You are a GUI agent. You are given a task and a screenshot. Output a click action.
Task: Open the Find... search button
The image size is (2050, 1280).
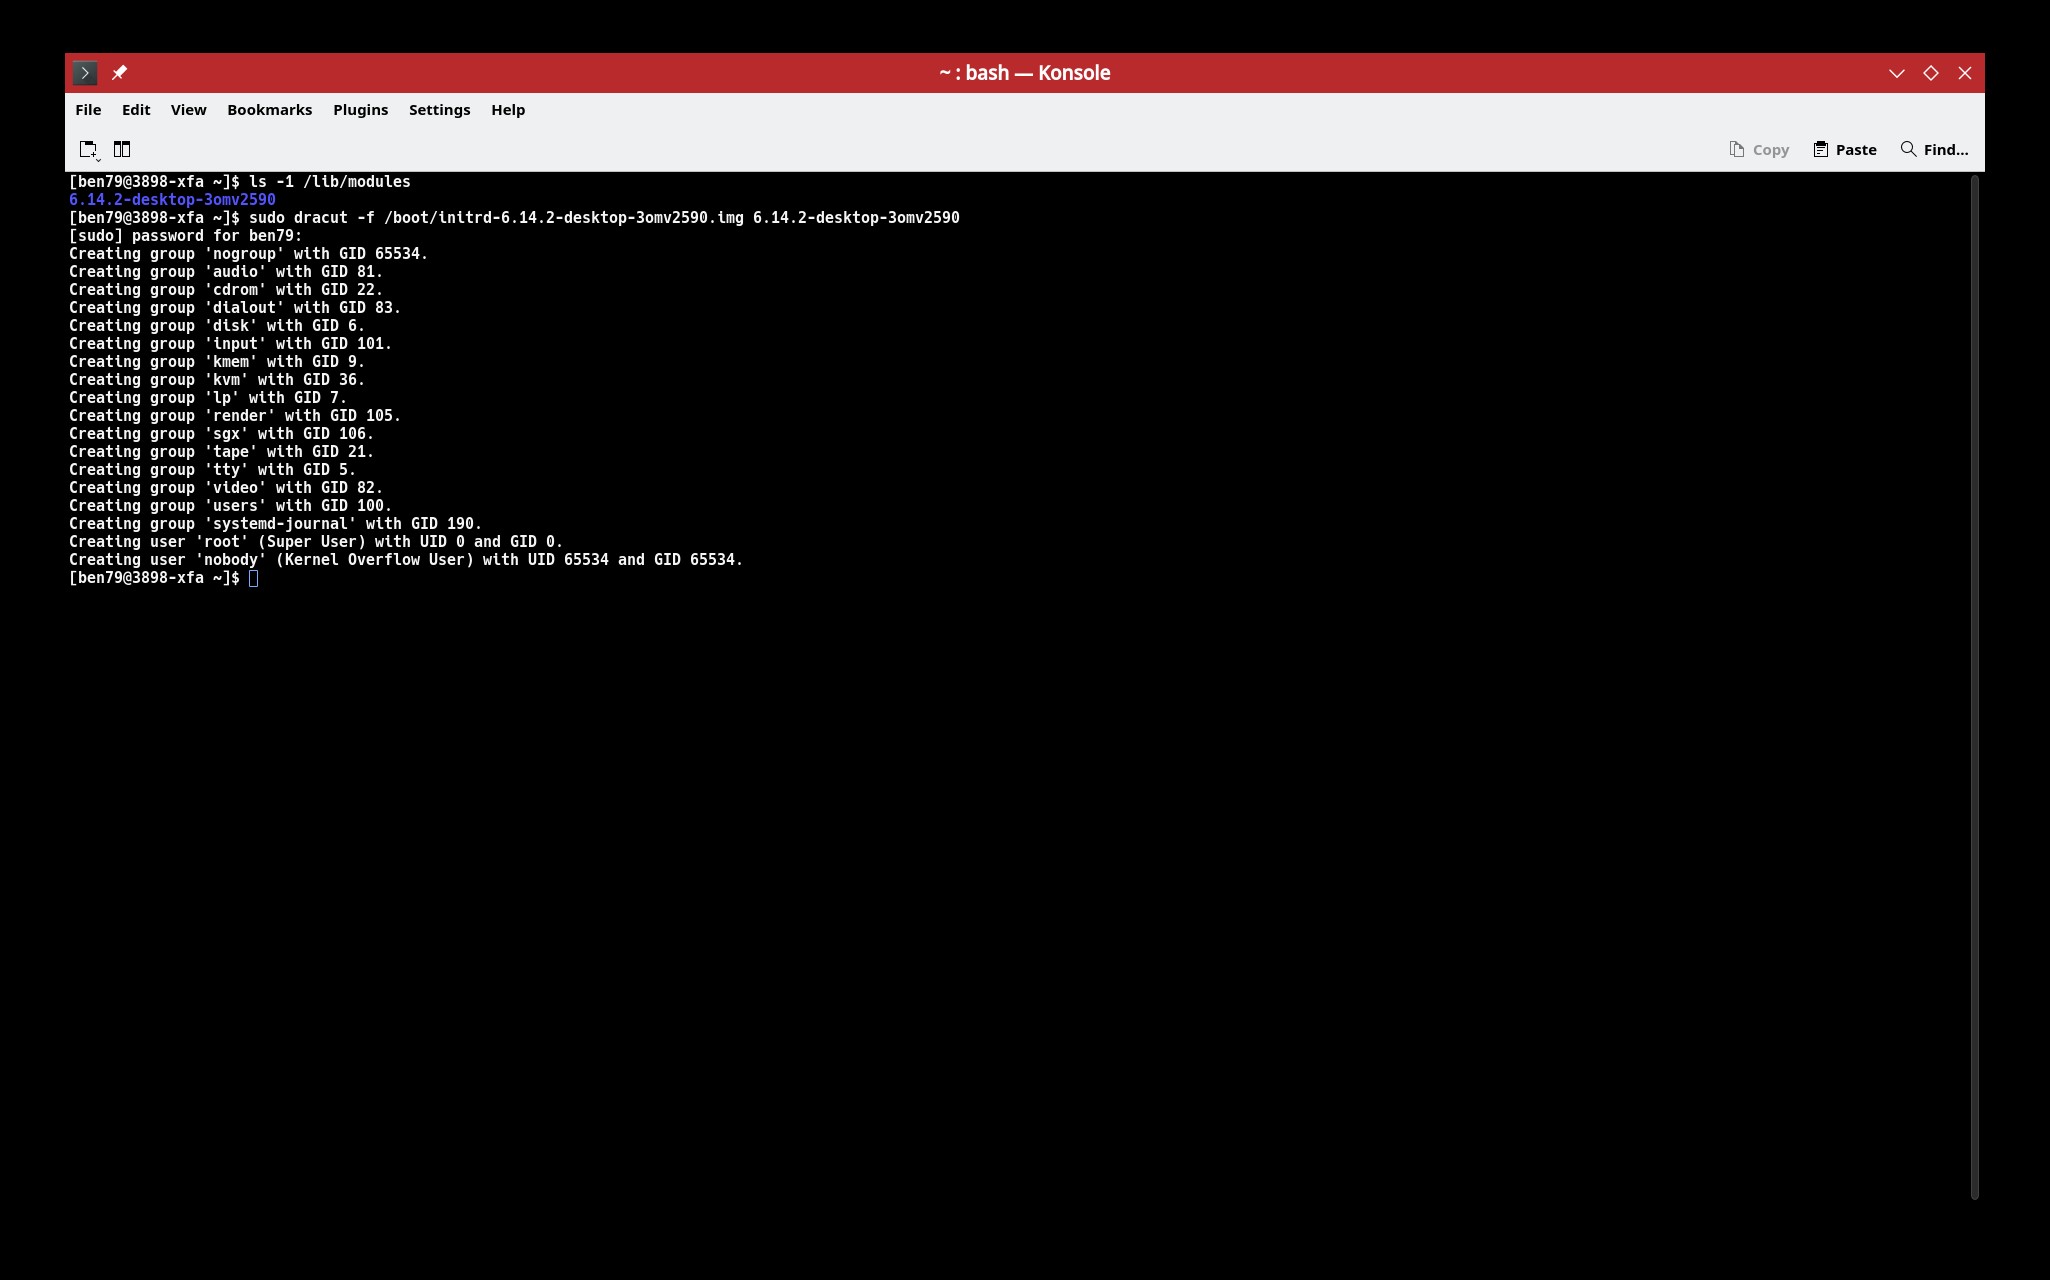click(x=1934, y=150)
